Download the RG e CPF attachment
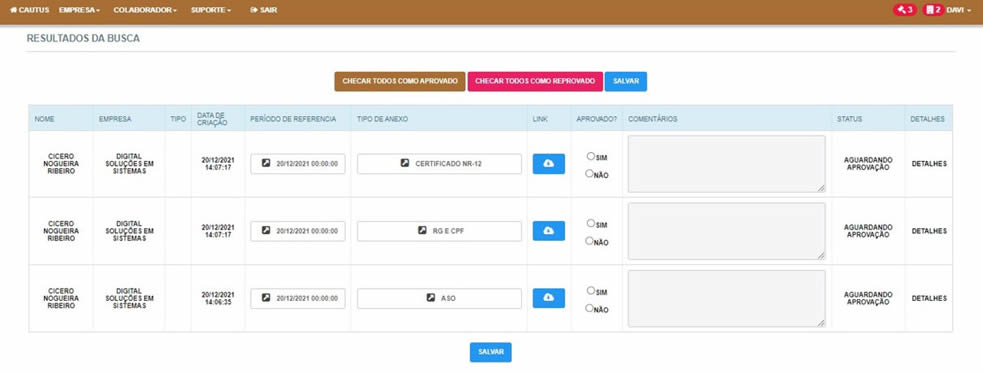Image resolution: width=983 pixels, height=374 pixels. click(x=549, y=231)
